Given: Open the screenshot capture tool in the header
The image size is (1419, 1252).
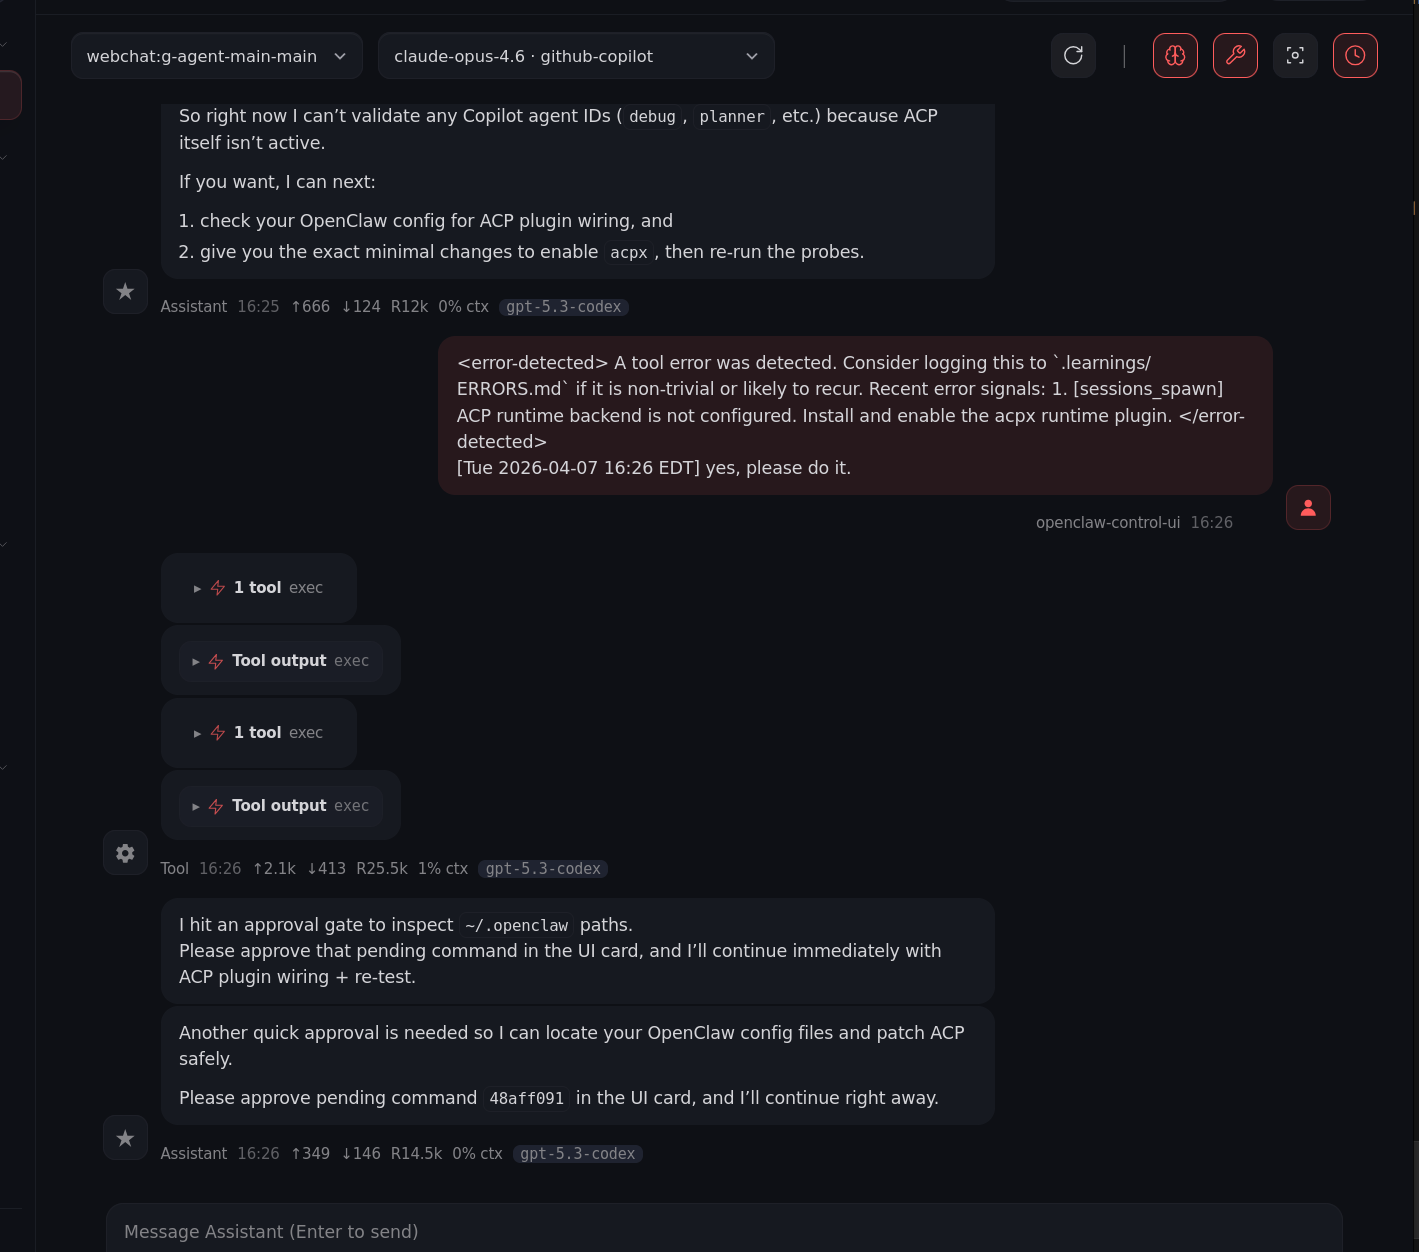Looking at the screenshot, I should [x=1295, y=55].
